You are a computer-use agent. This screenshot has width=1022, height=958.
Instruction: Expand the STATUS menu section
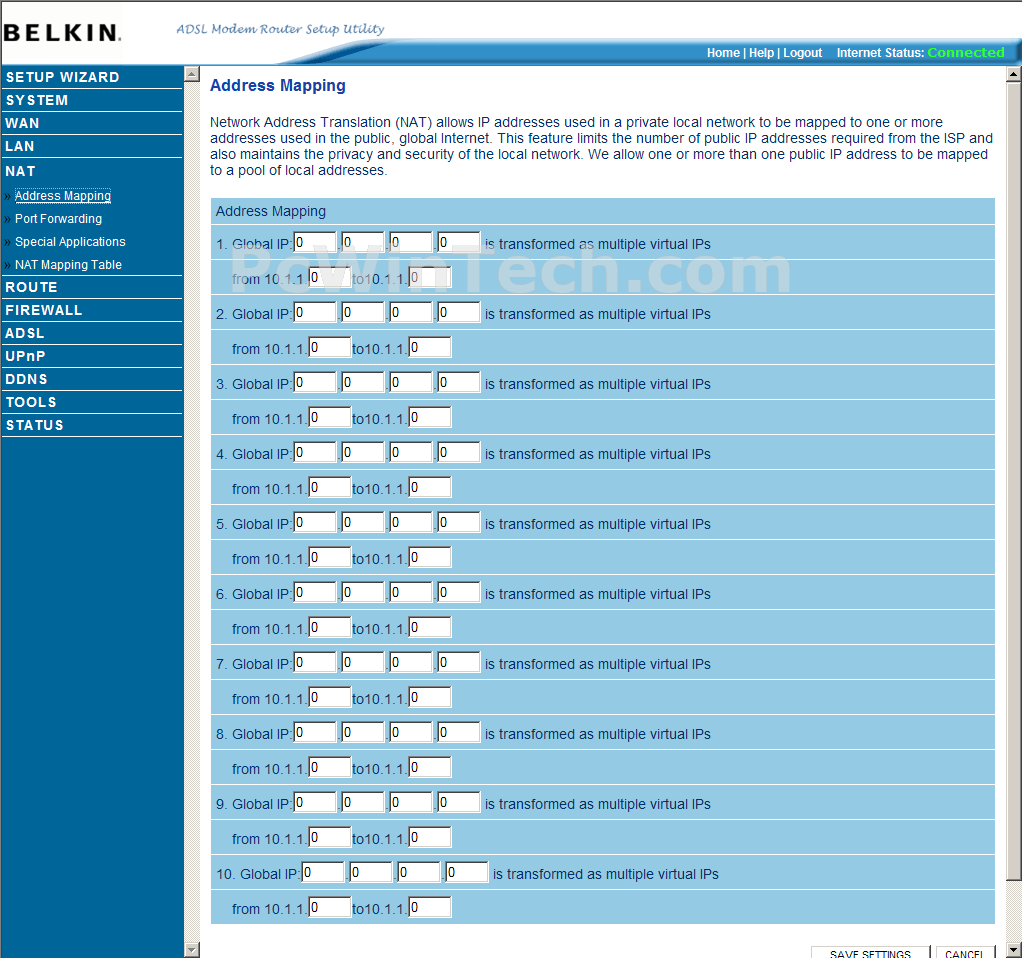coord(35,425)
